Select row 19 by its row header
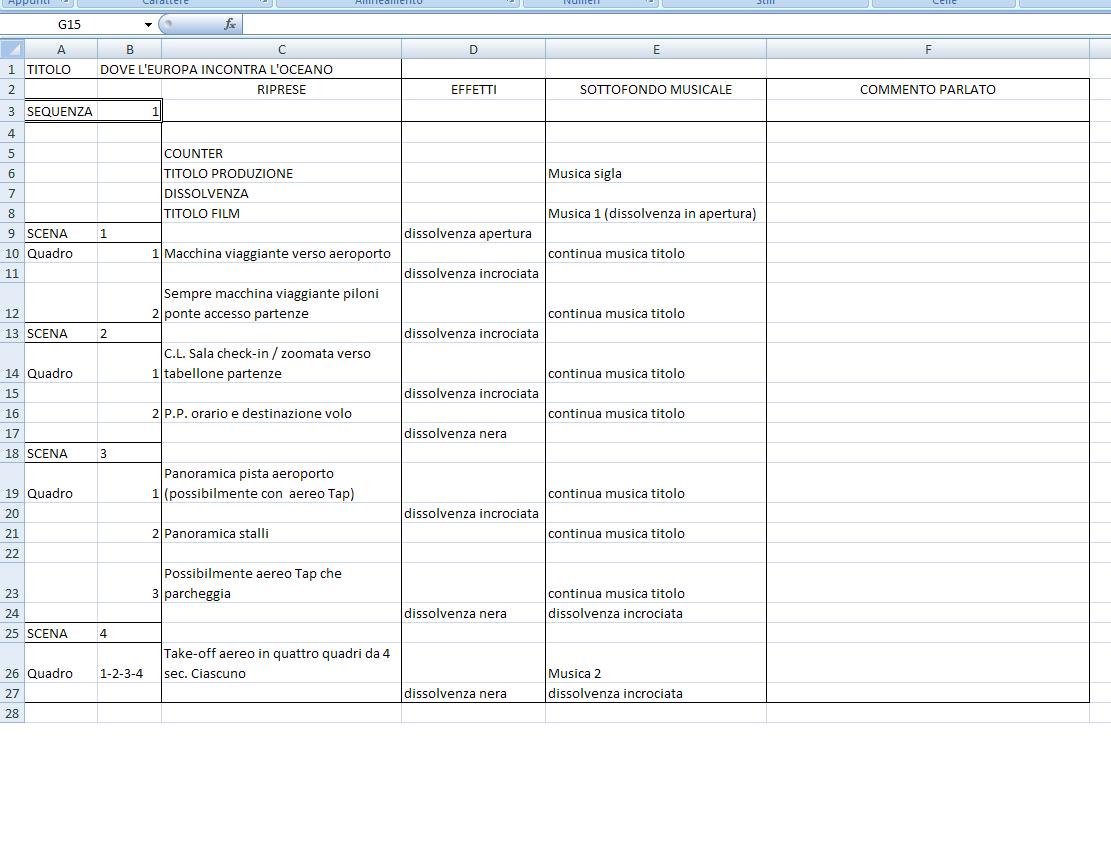1111x853 pixels. tap(12, 483)
